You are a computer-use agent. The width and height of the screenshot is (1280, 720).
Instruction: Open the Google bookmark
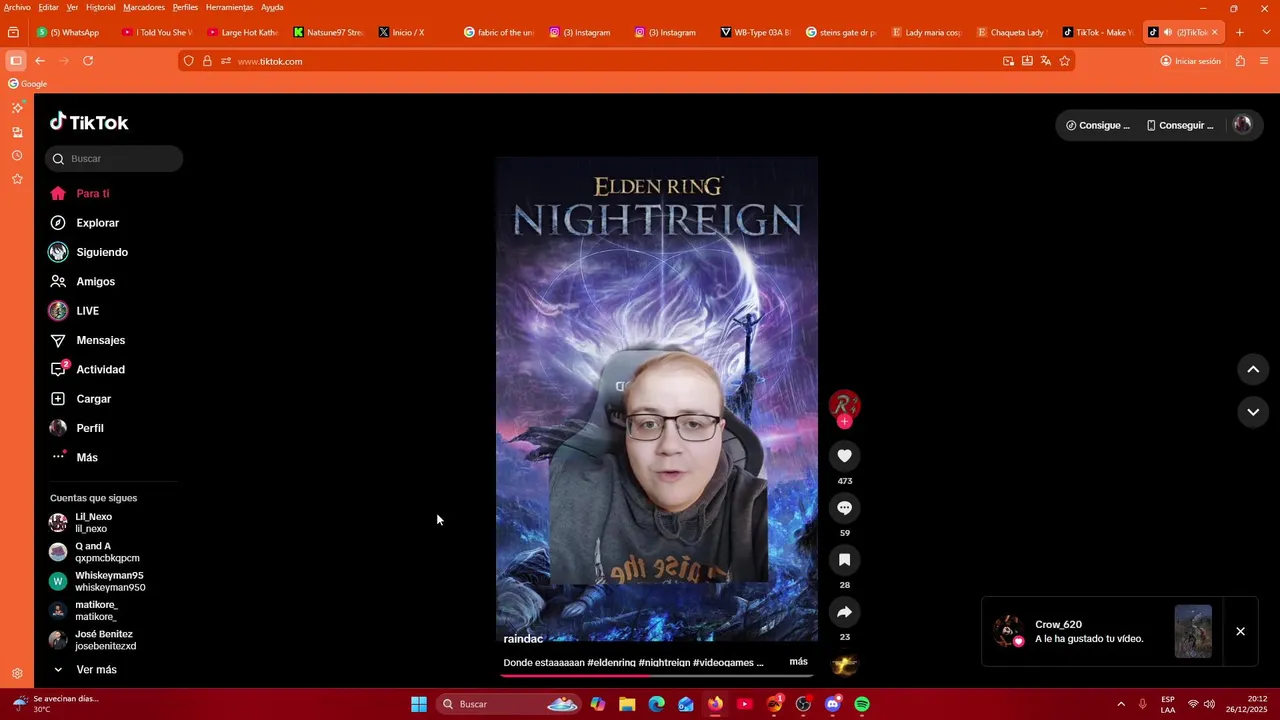click(x=28, y=84)
